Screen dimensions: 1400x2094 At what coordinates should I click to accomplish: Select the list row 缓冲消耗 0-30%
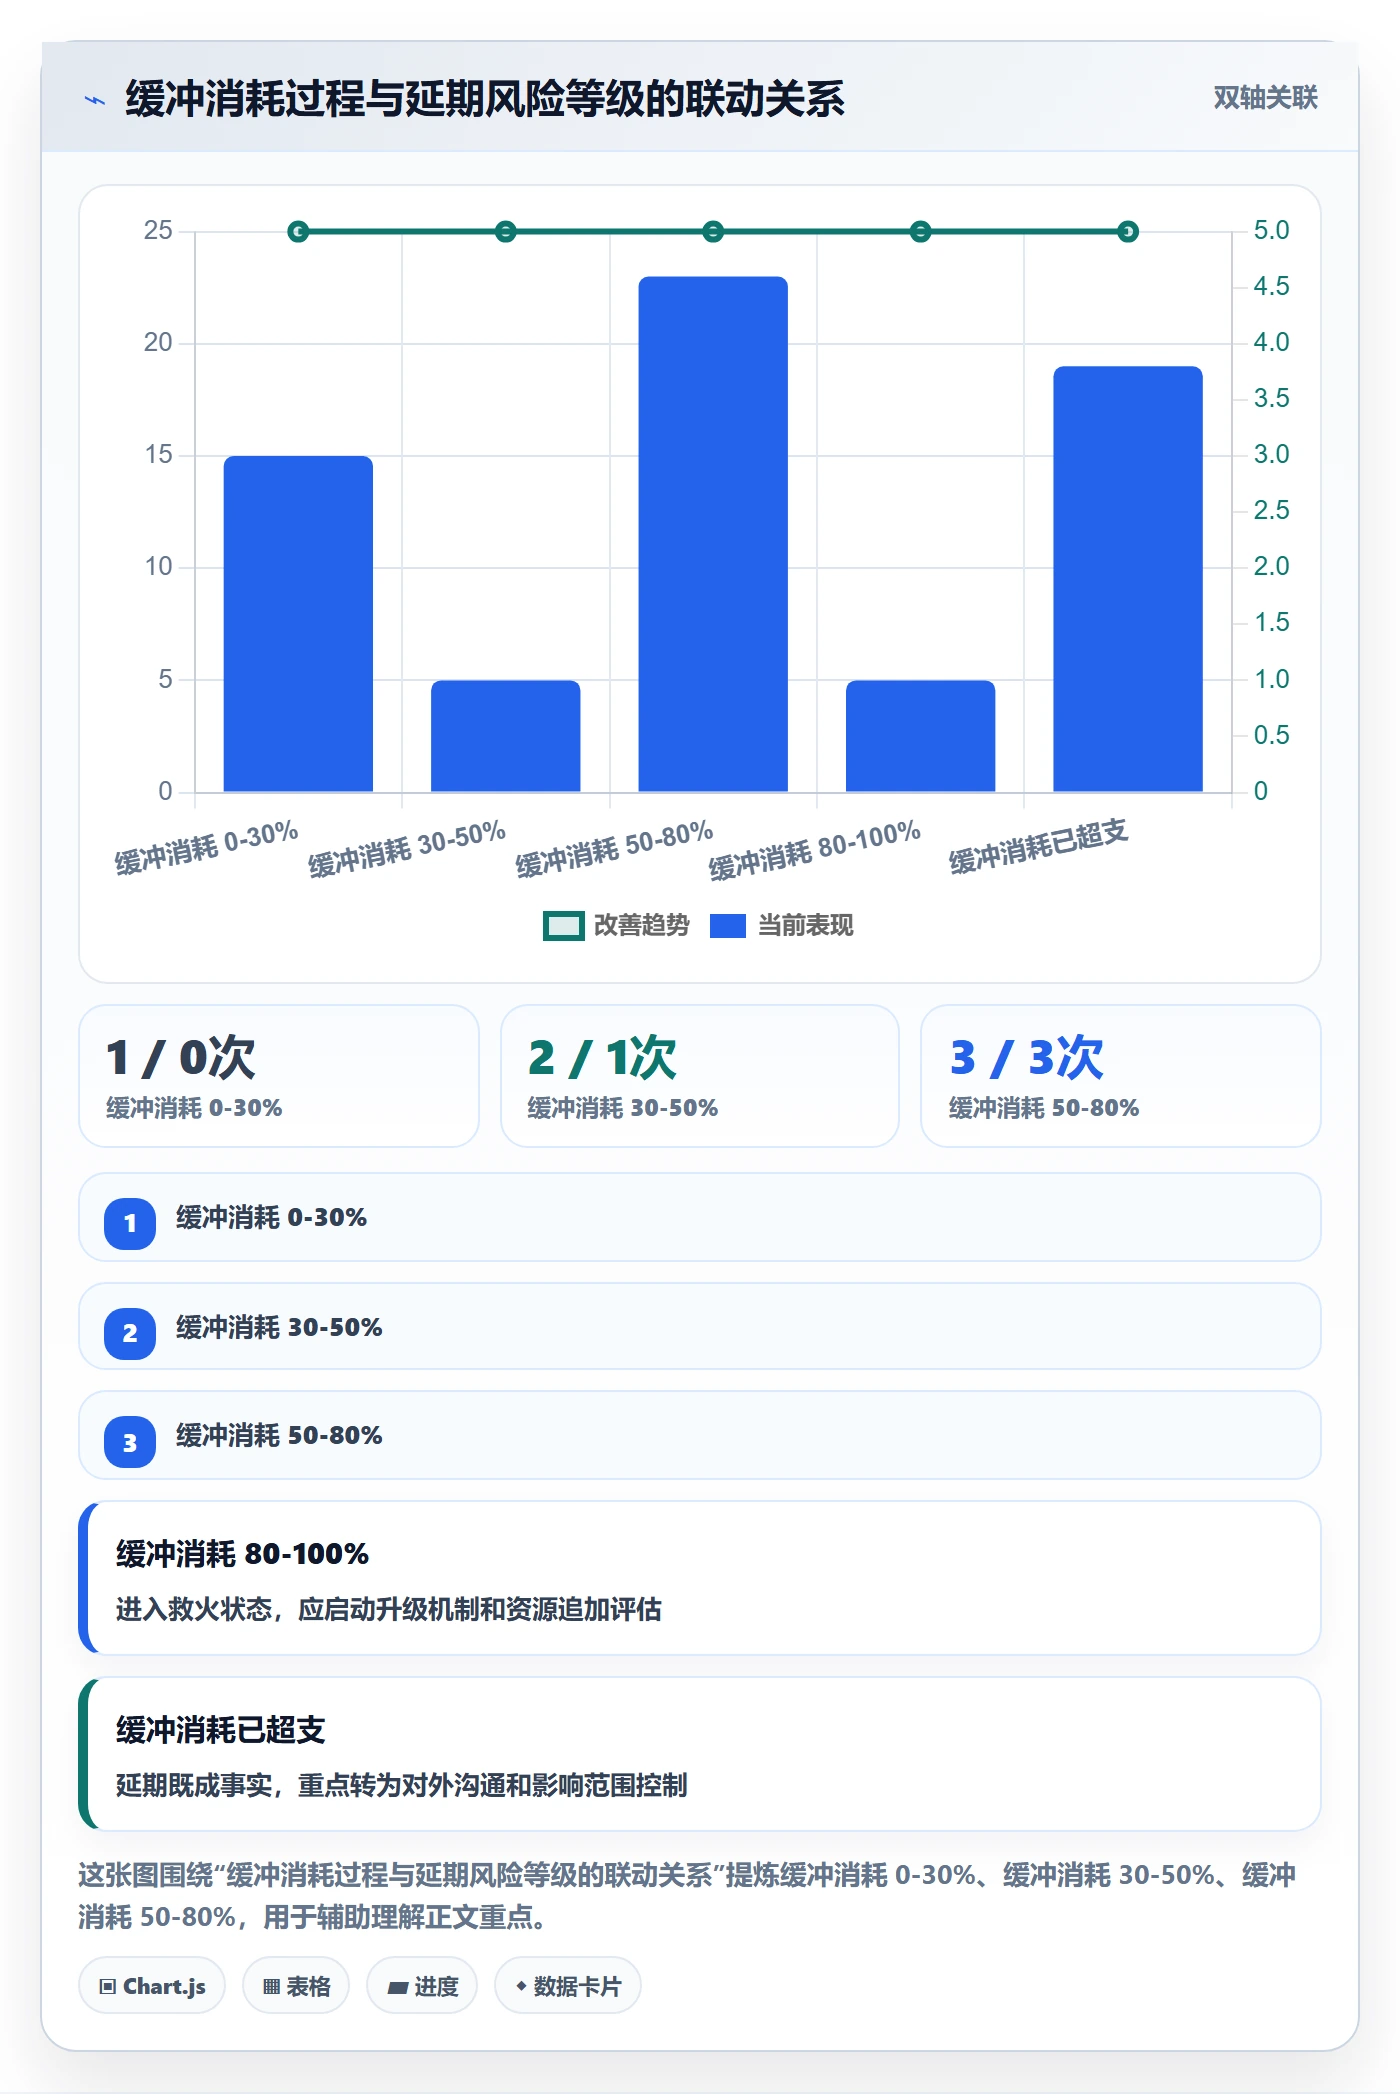tap(700, 1218)
